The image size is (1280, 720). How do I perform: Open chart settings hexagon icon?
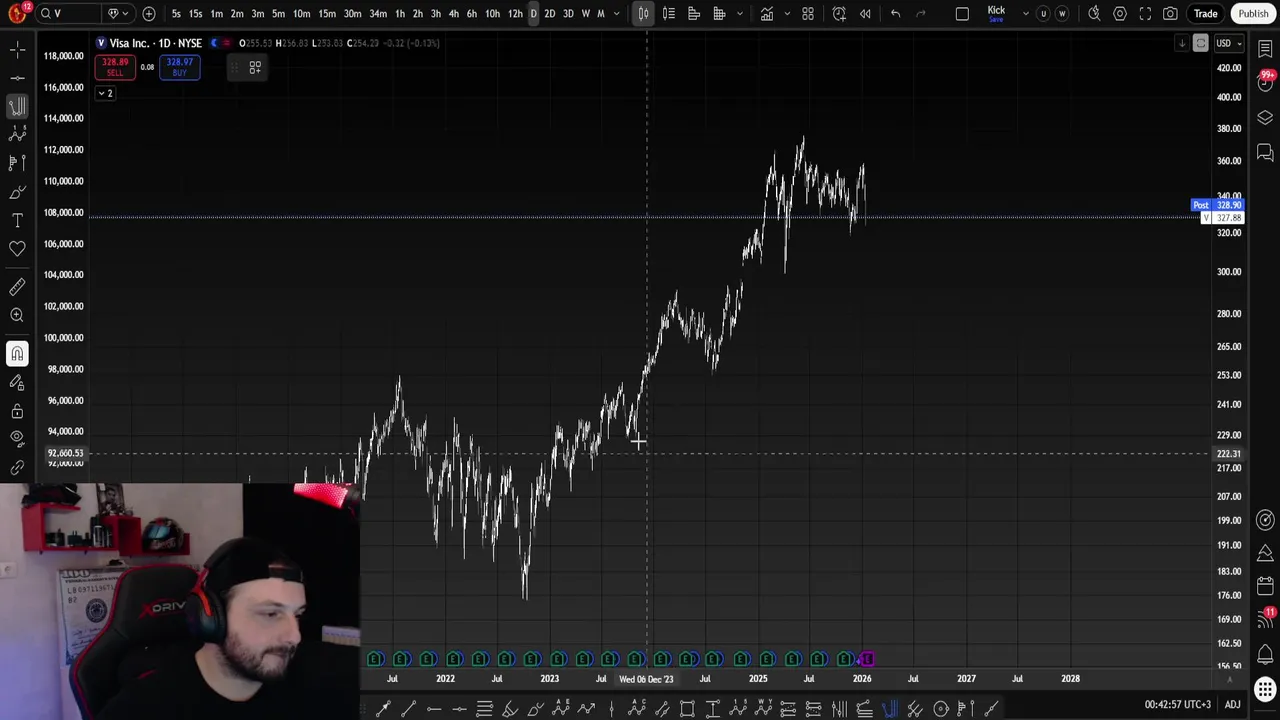pyautogui.click(x=1120, y=13)
